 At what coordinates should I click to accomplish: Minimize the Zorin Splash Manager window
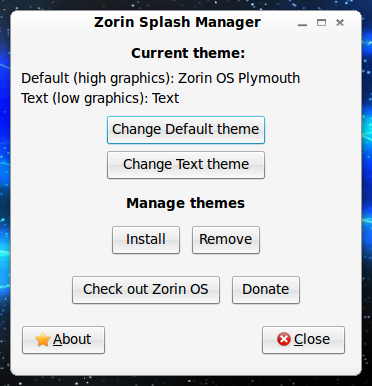302,23
